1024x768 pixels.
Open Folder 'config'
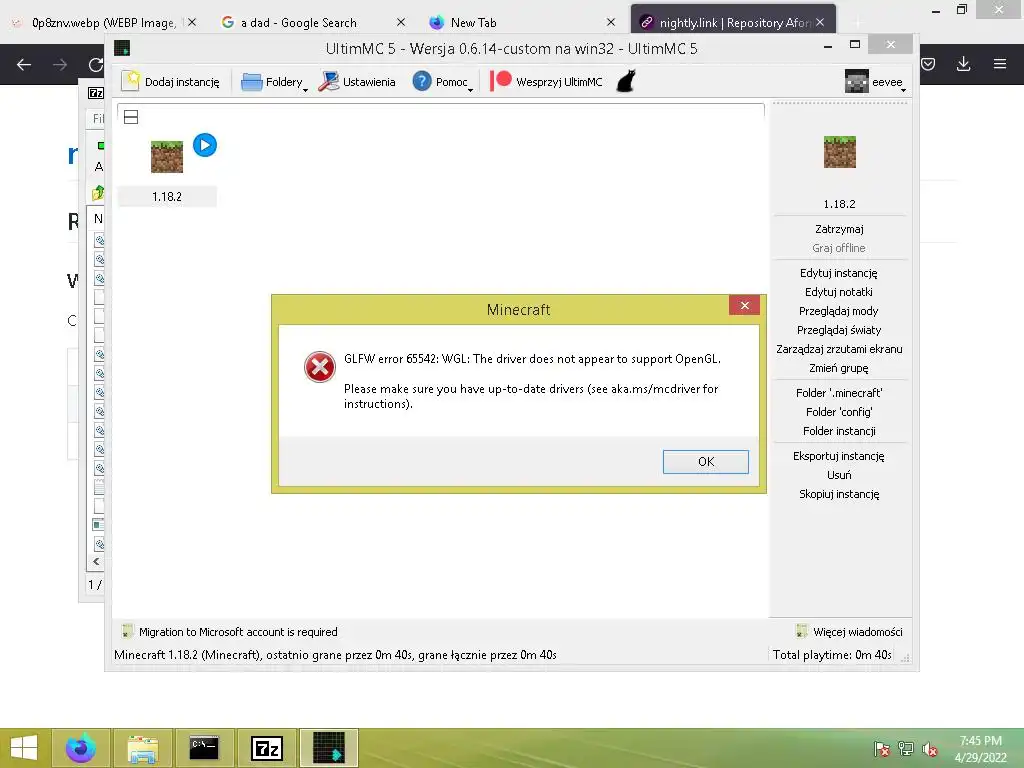point(839,412)
